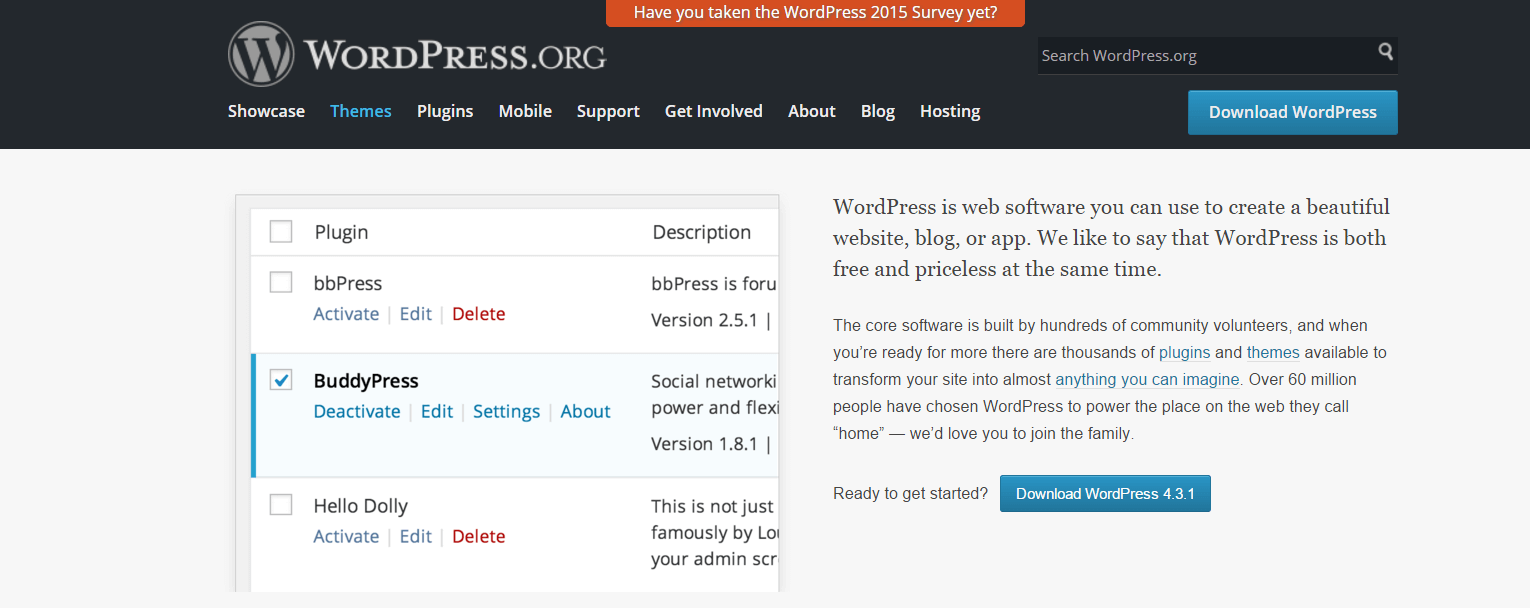This screenshot has width=1530, height=608.
Task: Go to the Themes page
Action: pyautogui.click(x=361, y=111)
